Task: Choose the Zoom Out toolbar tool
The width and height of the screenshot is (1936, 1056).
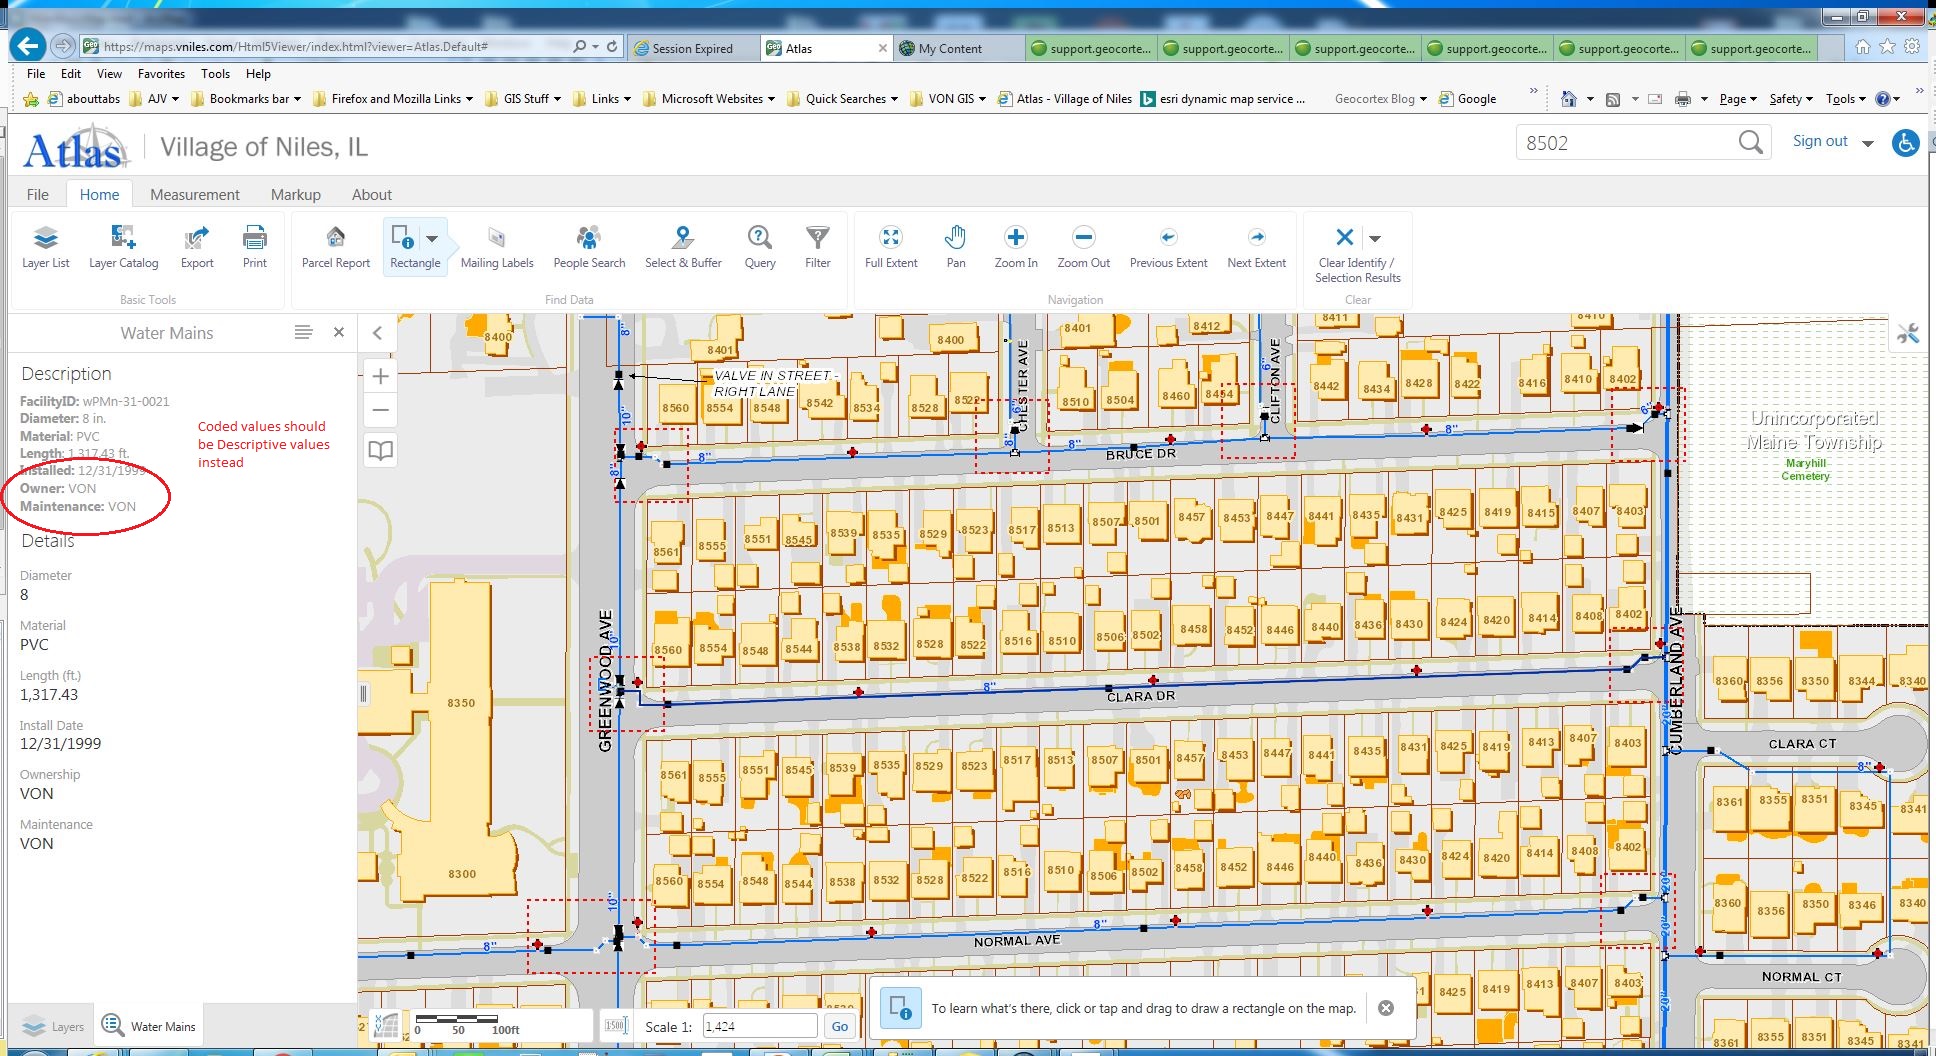Action: [x=1084, y=247]
